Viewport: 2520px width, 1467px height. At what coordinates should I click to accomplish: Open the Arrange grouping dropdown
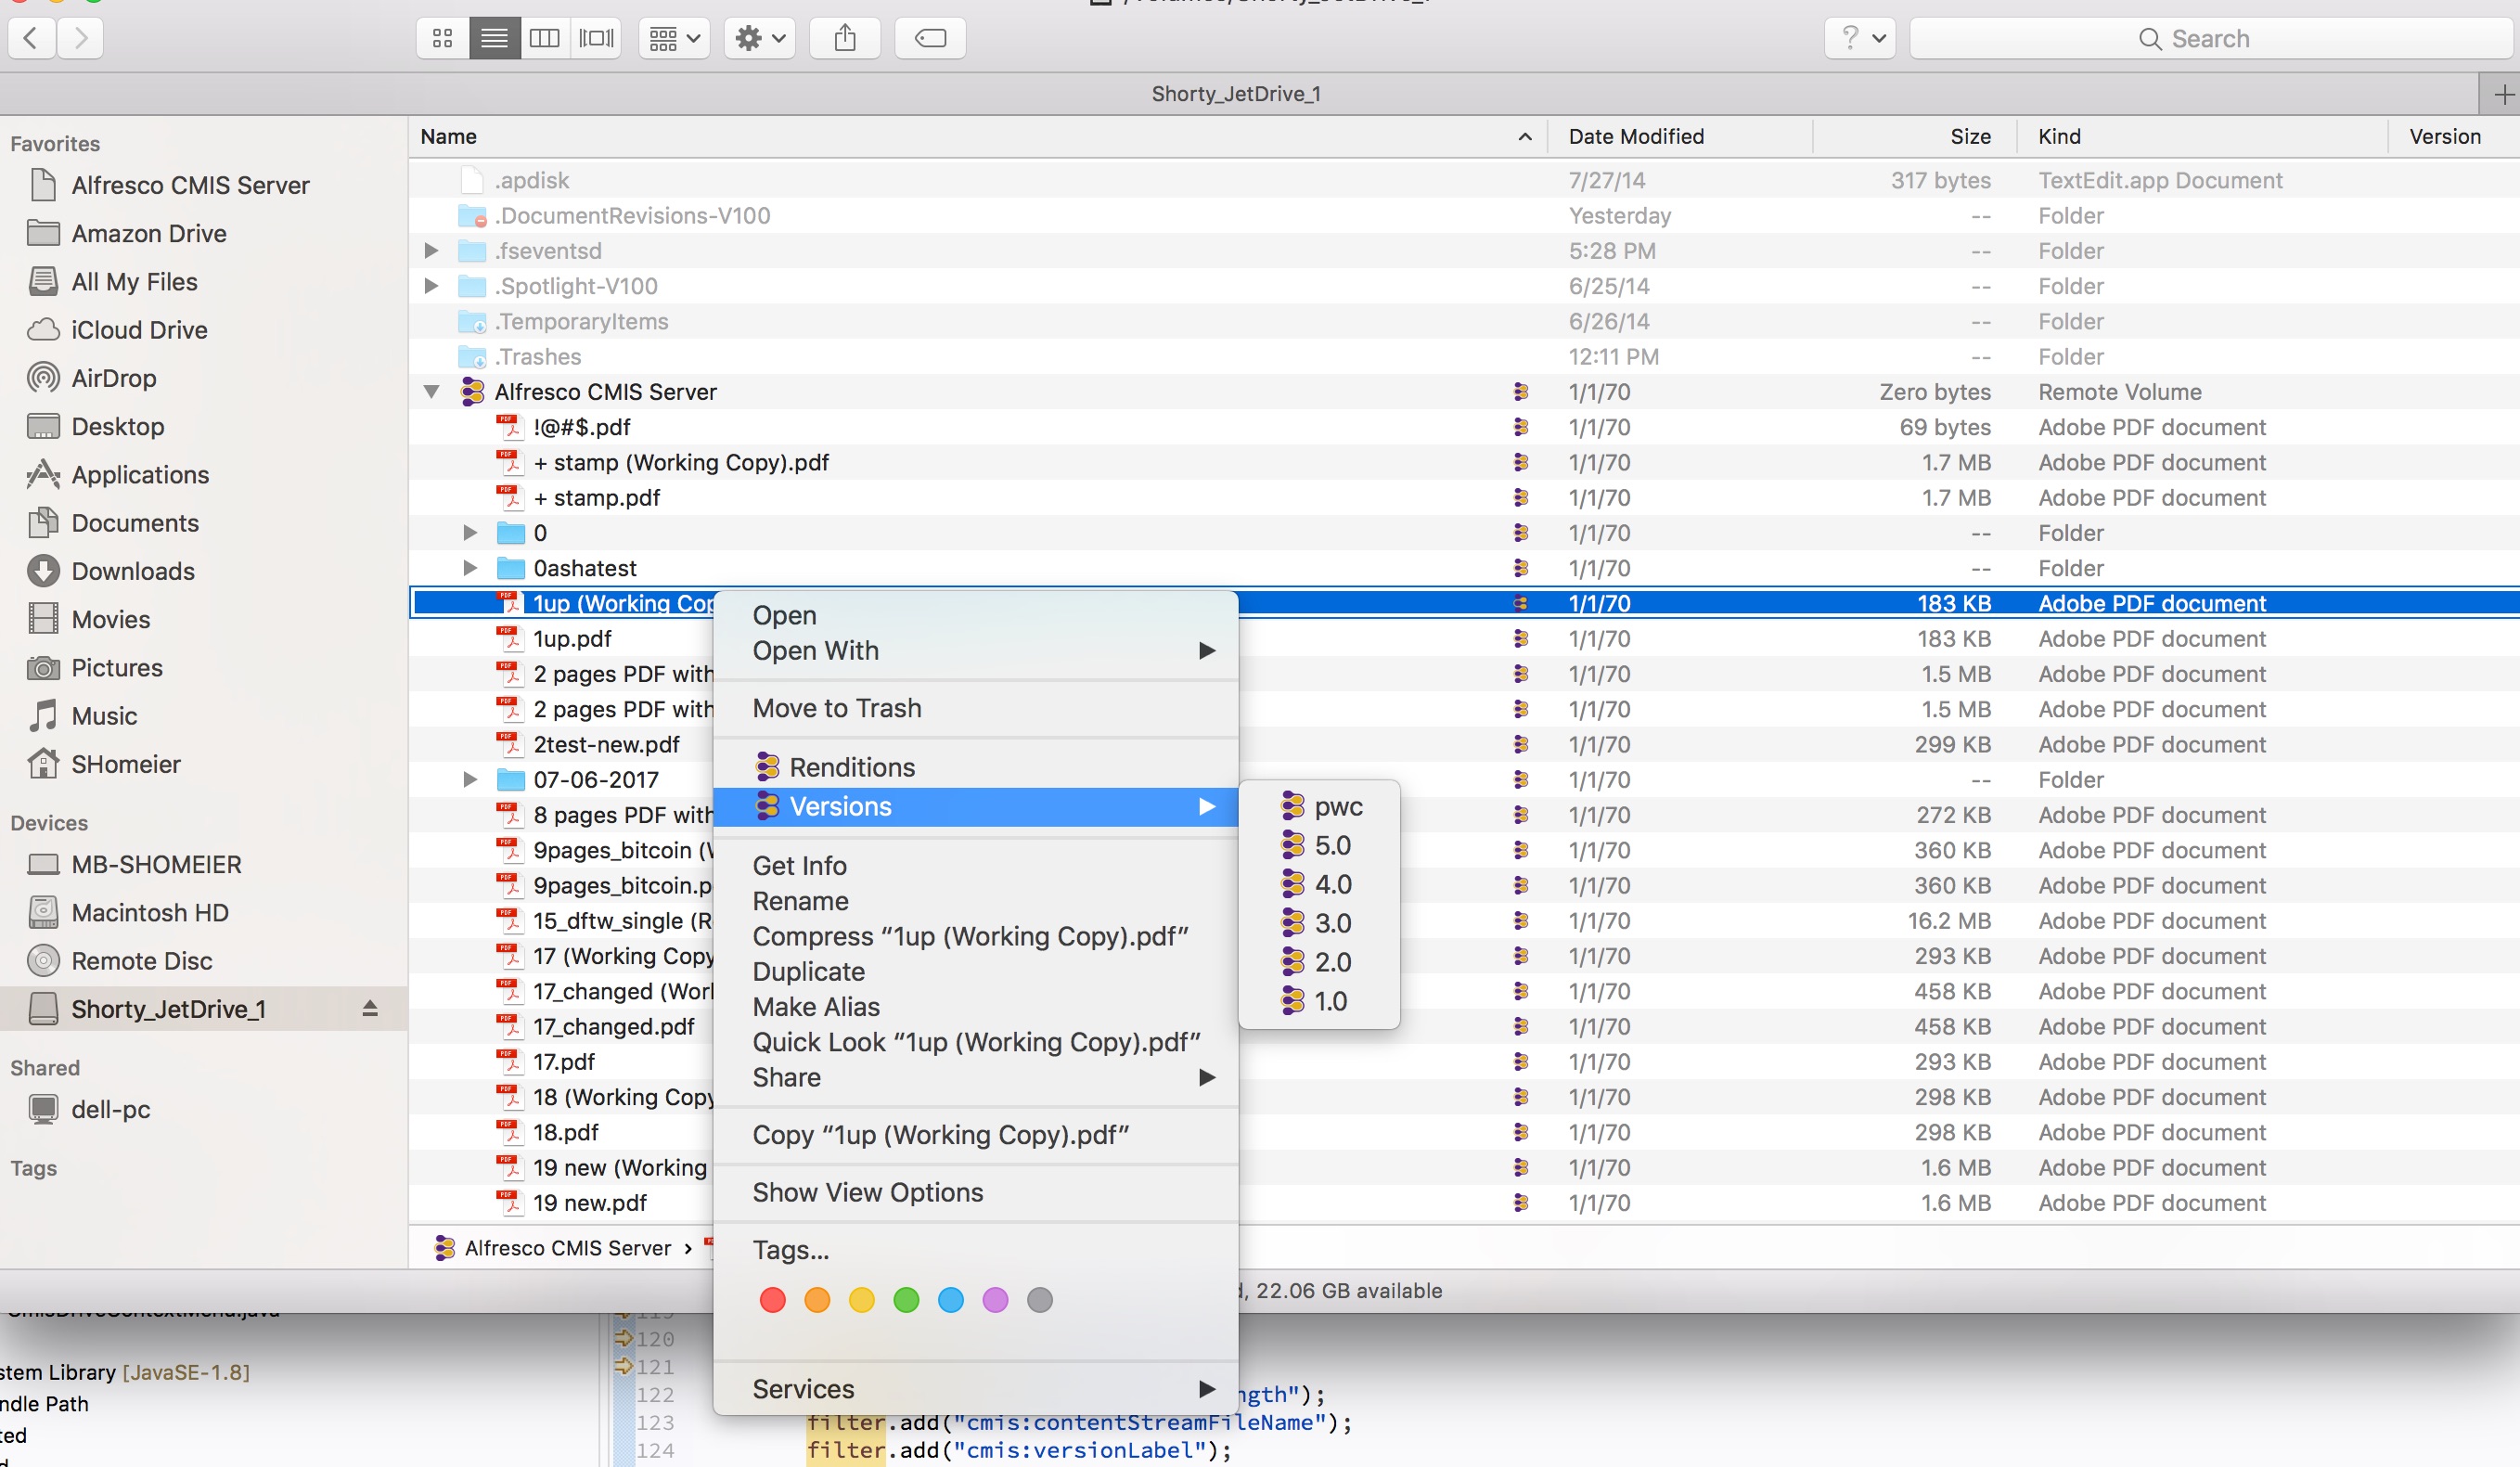point(674,38)
